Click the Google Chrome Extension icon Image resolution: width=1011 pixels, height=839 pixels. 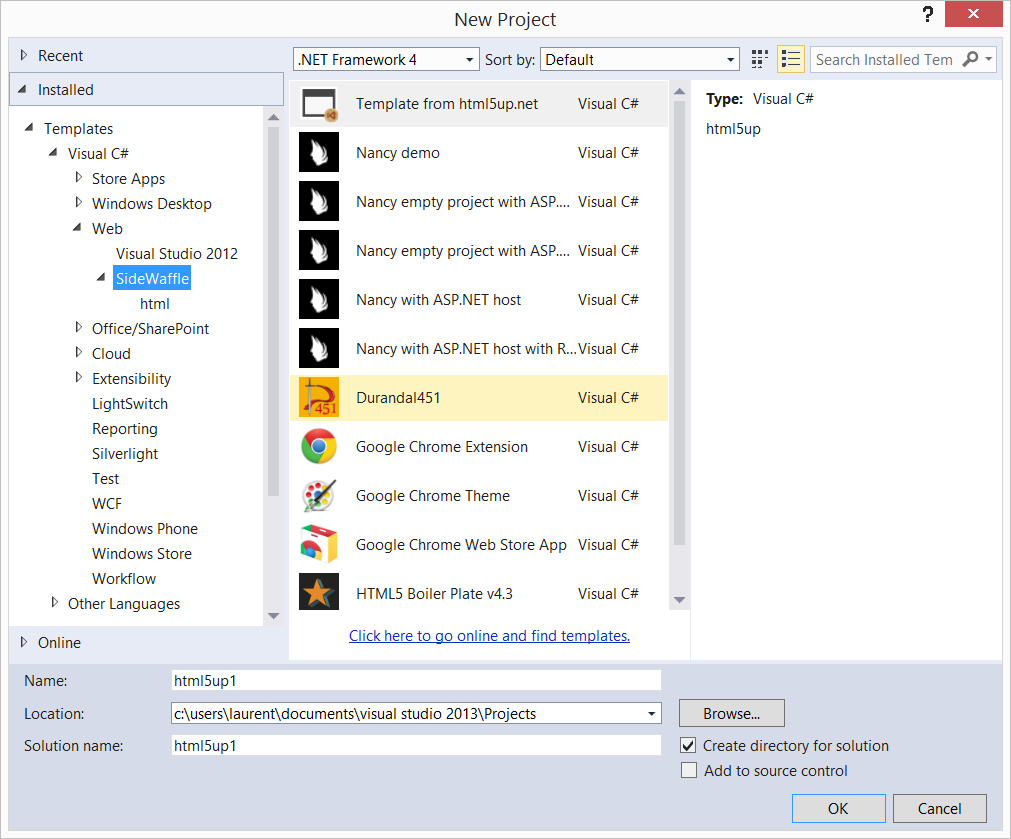(319, 446)
